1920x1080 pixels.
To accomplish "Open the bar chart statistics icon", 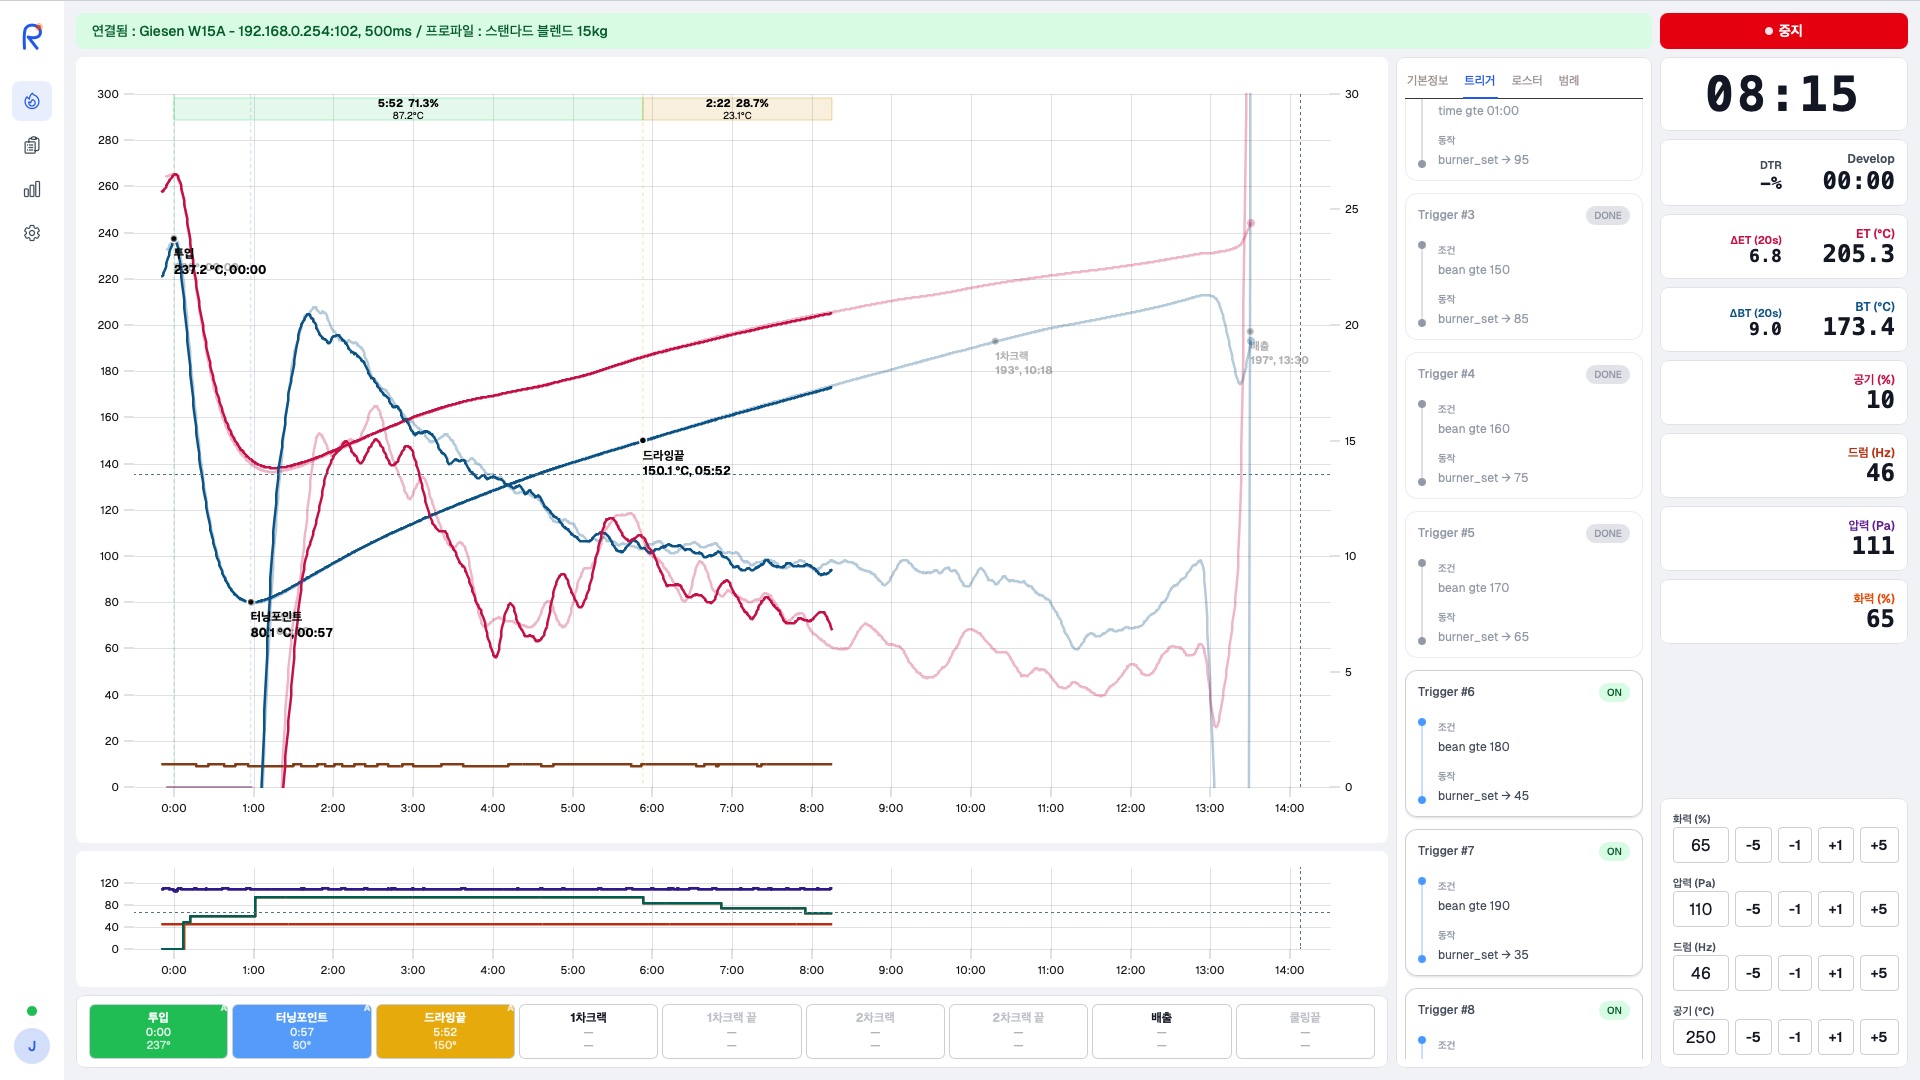I will (32, 189).
